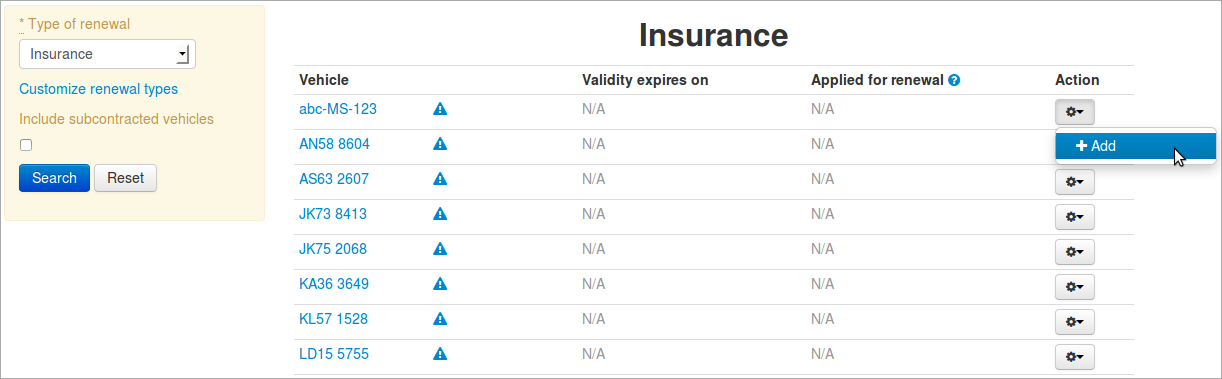Image resolution: width=1222 pixels, height=379 pixels.
Task: Click warning icon for JK73 8413
Action: tap(440, 214)
